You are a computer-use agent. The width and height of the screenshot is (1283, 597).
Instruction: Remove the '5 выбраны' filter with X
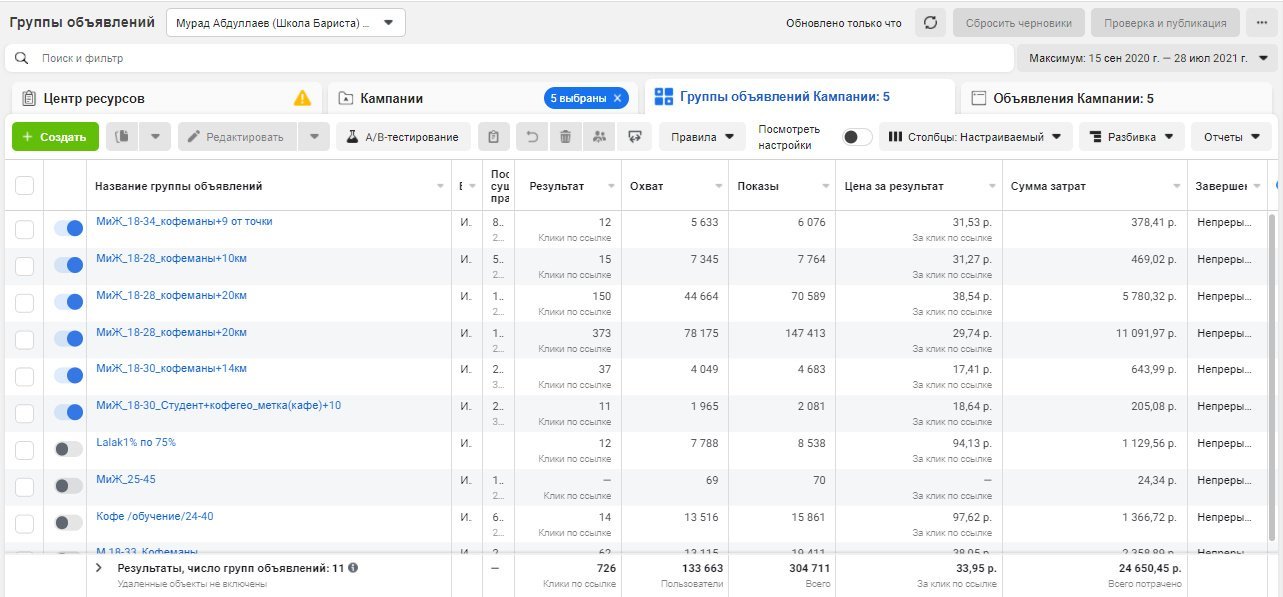pos(618,98)
